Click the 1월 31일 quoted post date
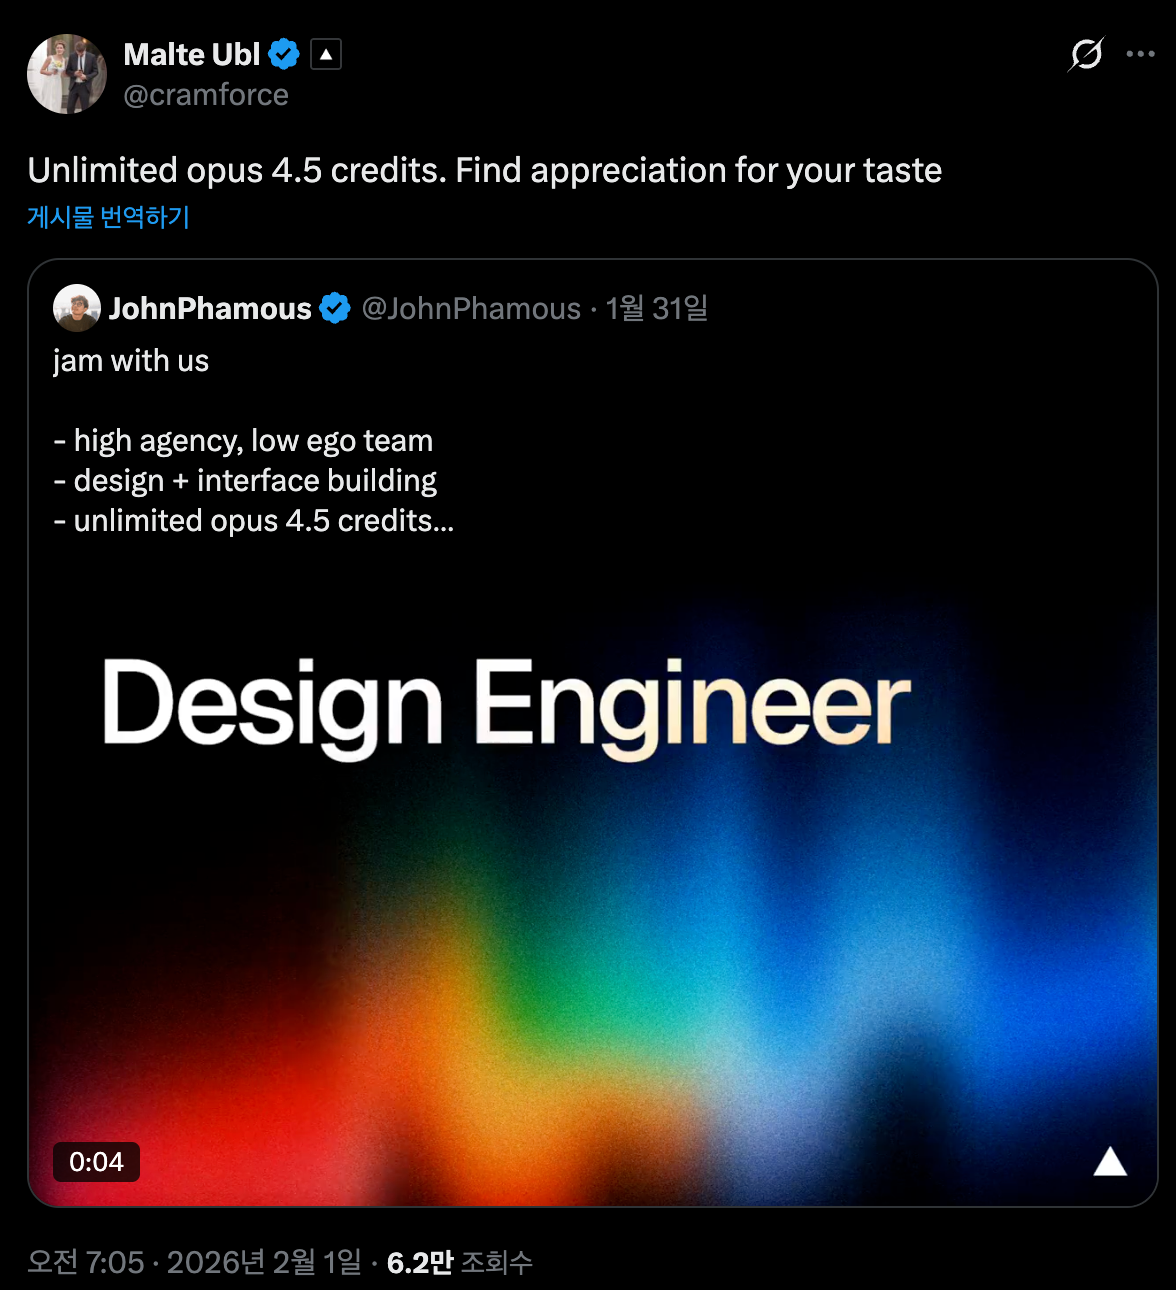This screenshot has height=1290, width=1176. (657, 308)
